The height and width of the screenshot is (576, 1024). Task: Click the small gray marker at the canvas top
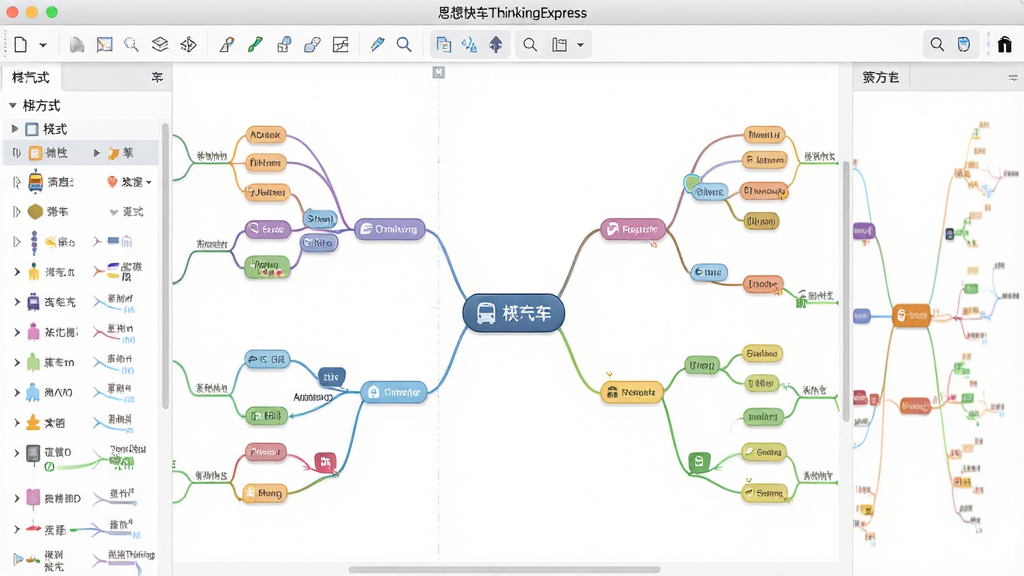coord(439,72)
